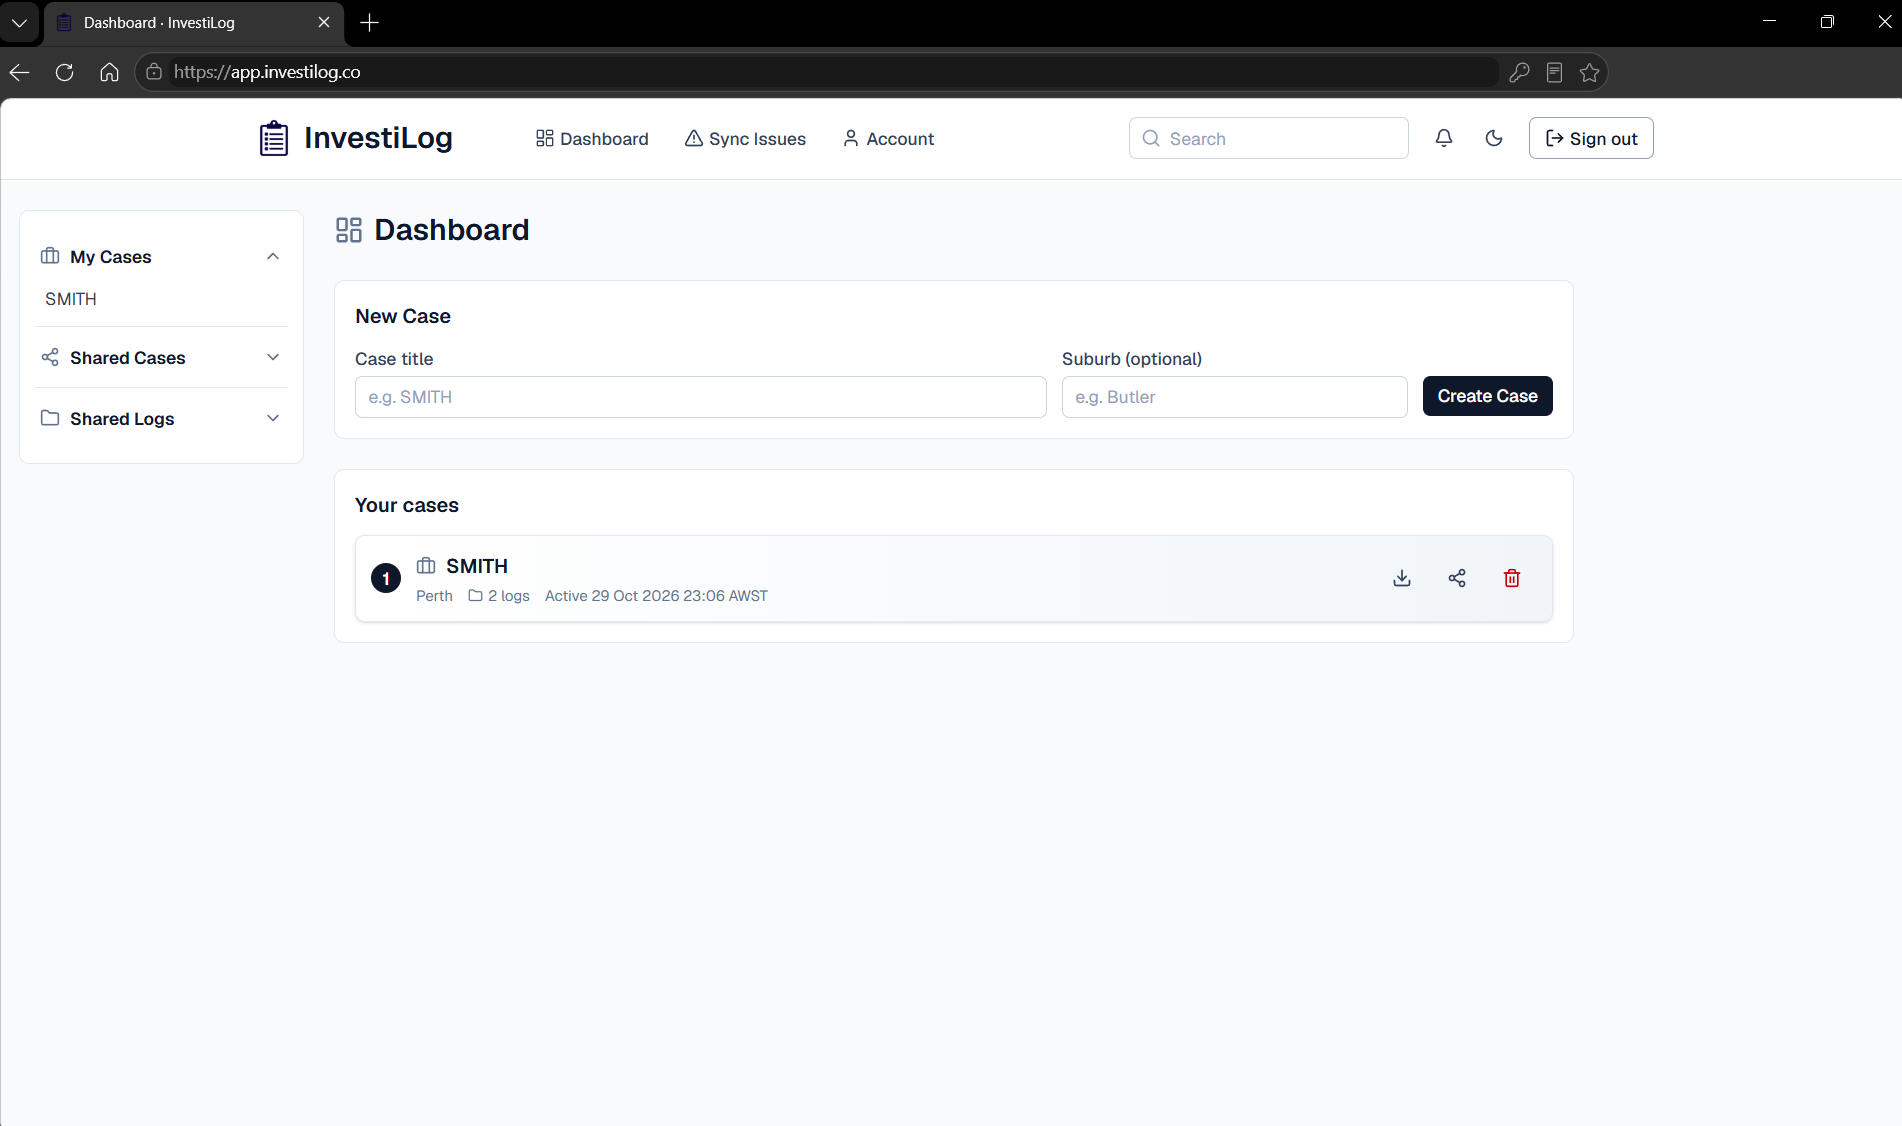Click the Create Case button
This screenshot has width=1902, height=1126.
point(1488,396)
